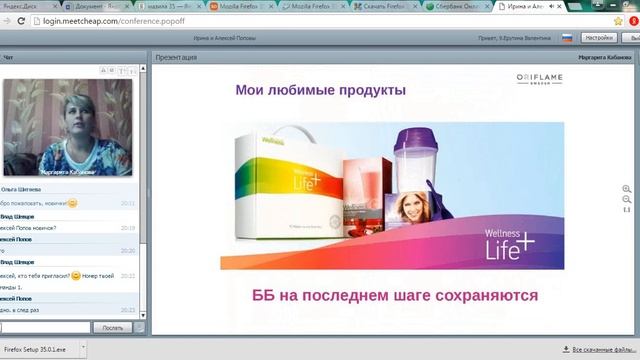Zoom out of the presentation slide
640x360 pixels.
627,199
